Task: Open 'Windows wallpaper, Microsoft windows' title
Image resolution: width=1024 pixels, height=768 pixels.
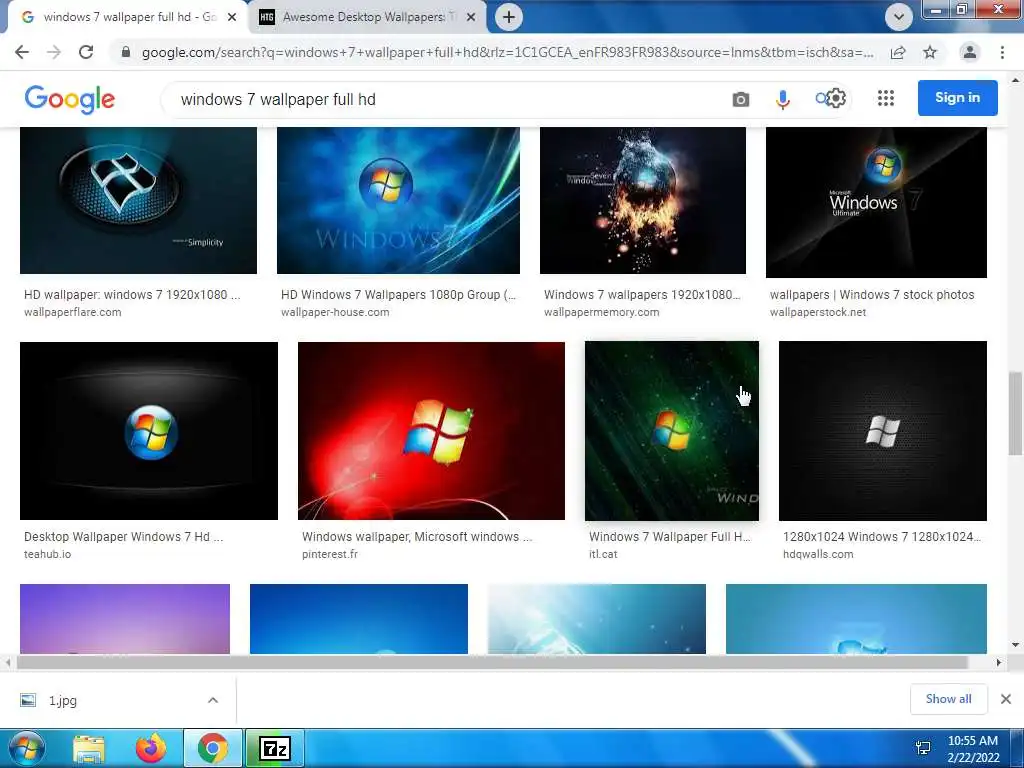Action: [x=417, y=537]
